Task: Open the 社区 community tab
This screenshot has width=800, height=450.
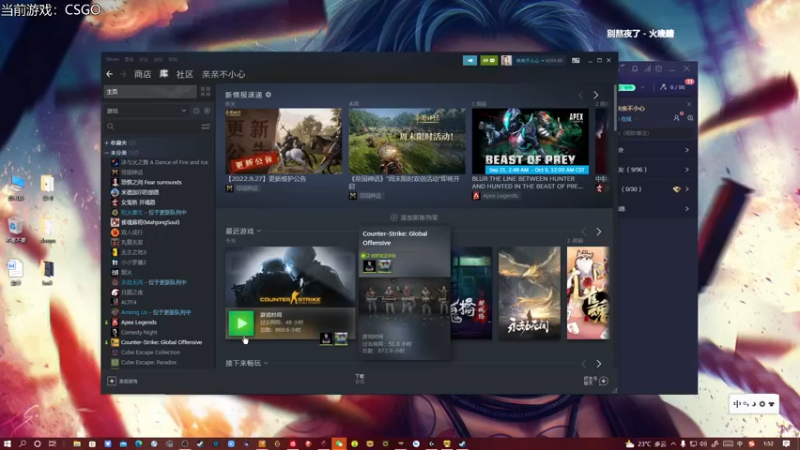Action: click(185, 74)
